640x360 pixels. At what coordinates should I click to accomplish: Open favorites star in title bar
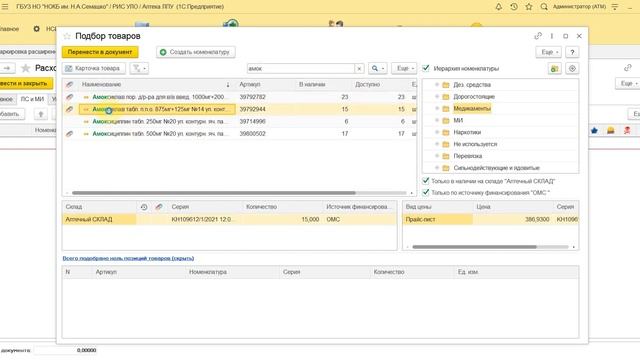(529, 7)
